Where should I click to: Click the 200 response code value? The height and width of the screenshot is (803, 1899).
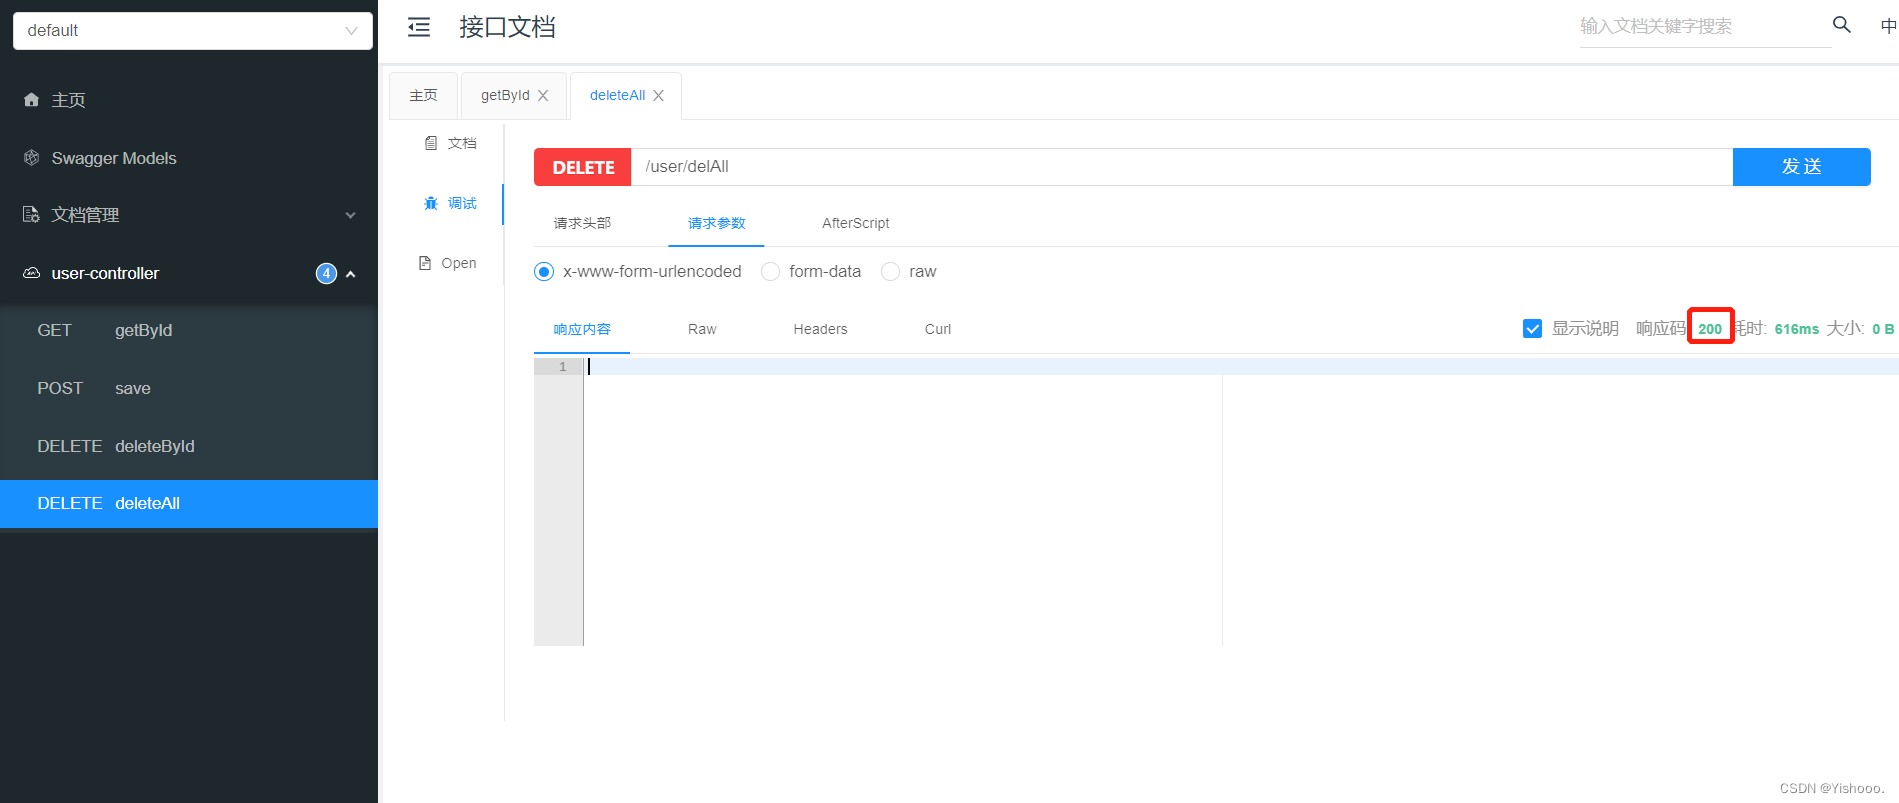(1710, 329)
